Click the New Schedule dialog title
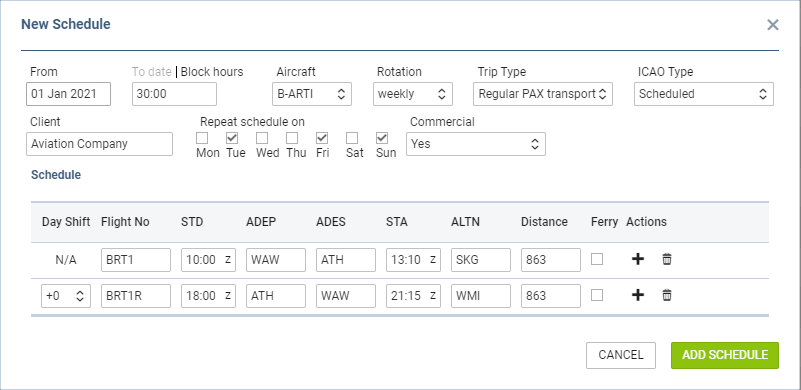Screen dimensions: 801x390 pyautogui.click(x=65, y=24)
